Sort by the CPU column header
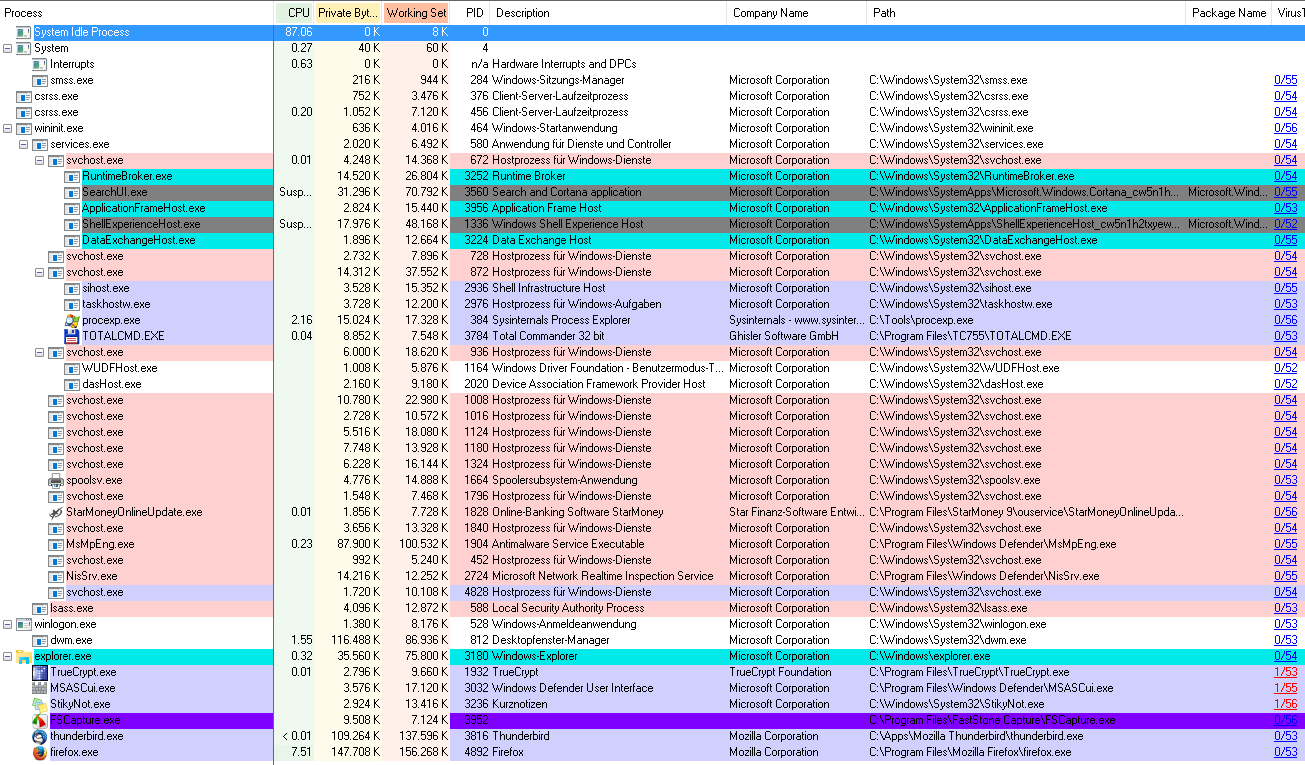 click(x=297, y=13)
